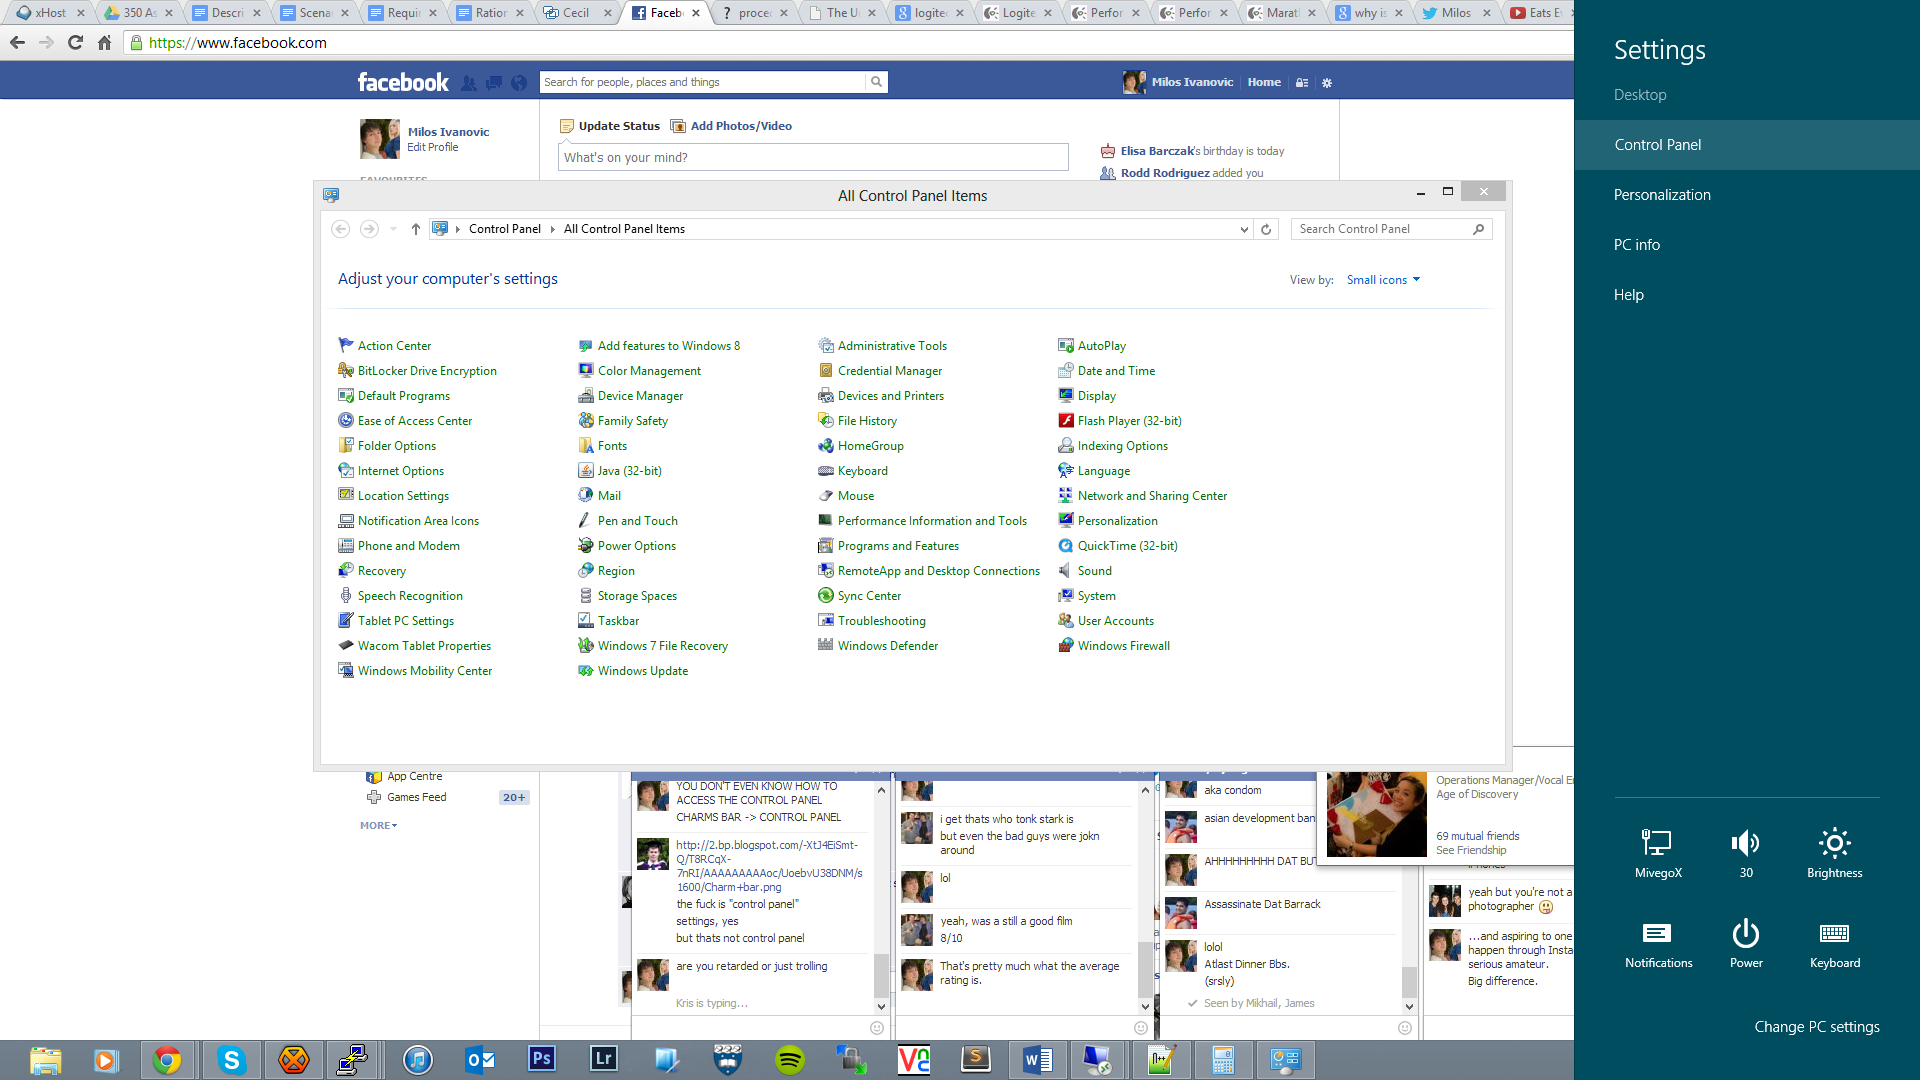This screenshot has width=1920, height=1080.
Task: Open the Small icons view dropdown
Action: pyautogui.click(x=1383, y=280)
